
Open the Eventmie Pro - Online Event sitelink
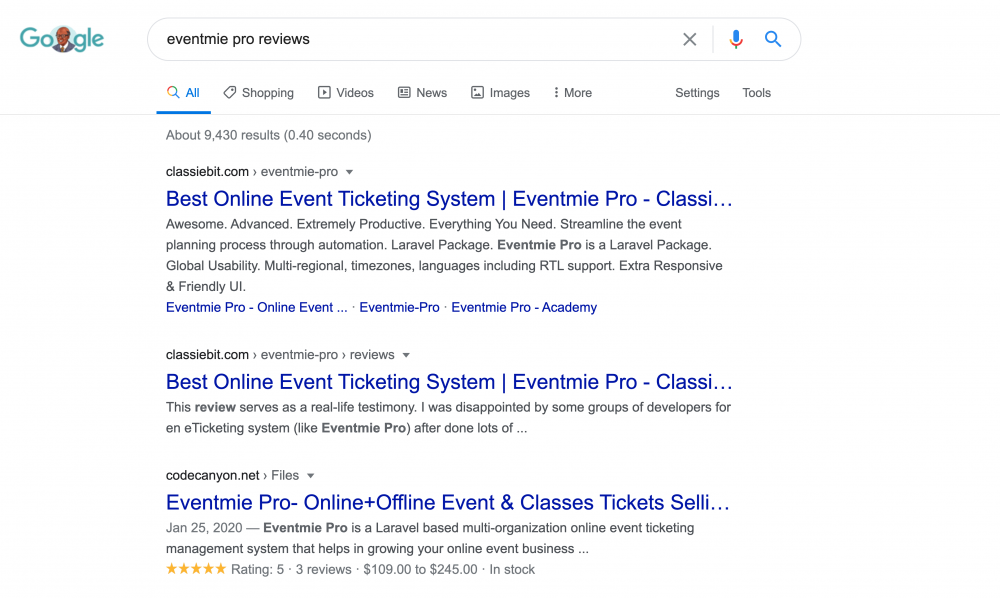256,307
